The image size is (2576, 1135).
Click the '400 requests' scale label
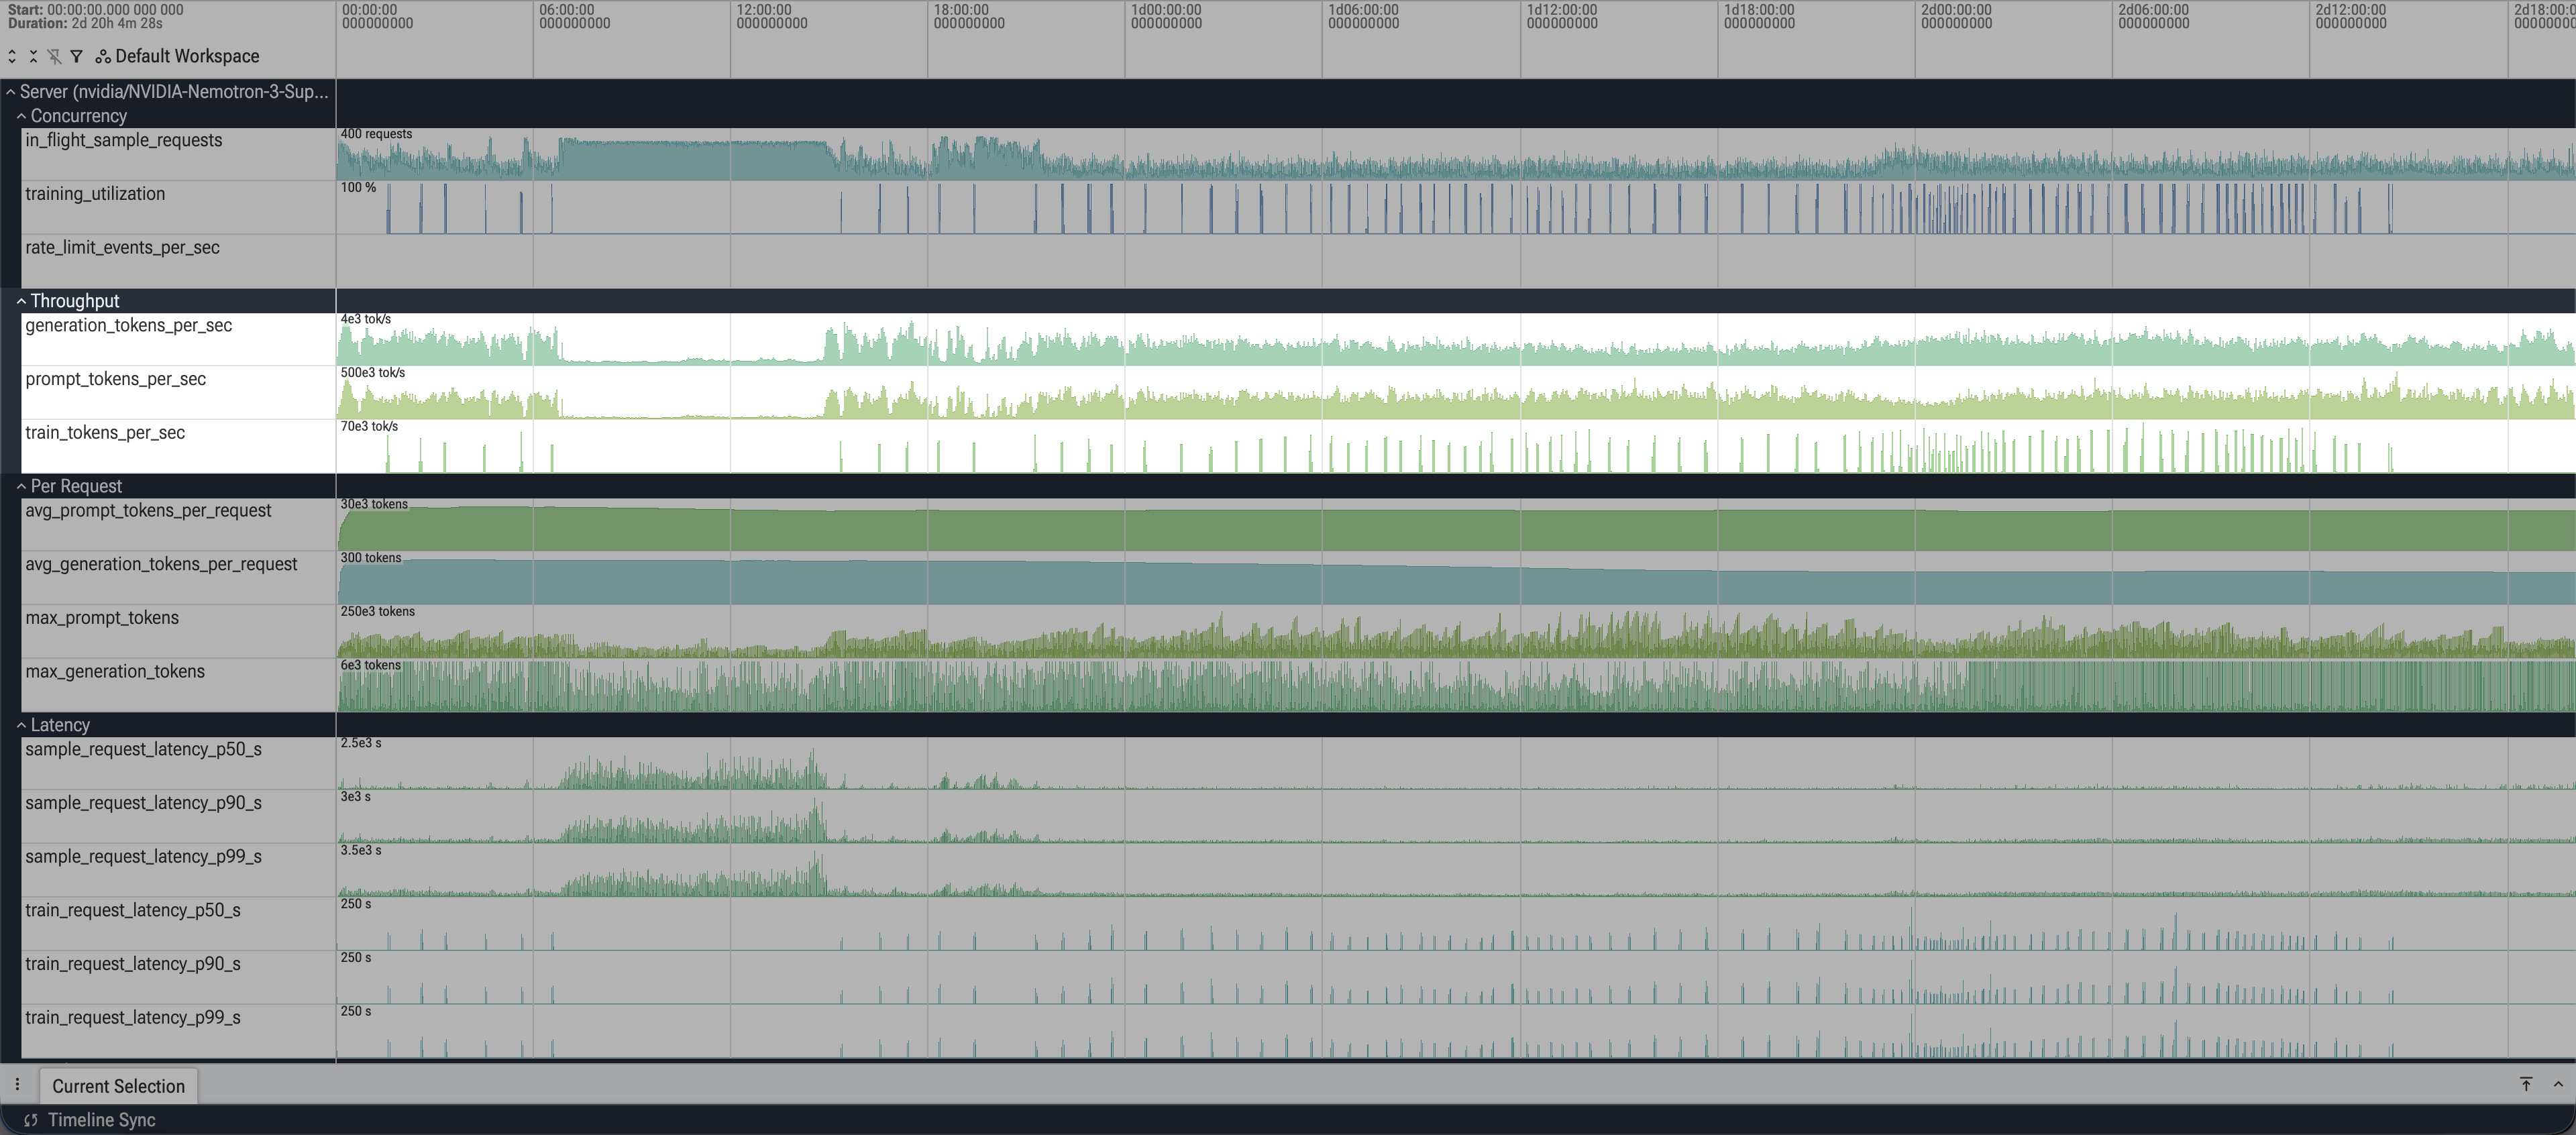click(x=376, y=134)
